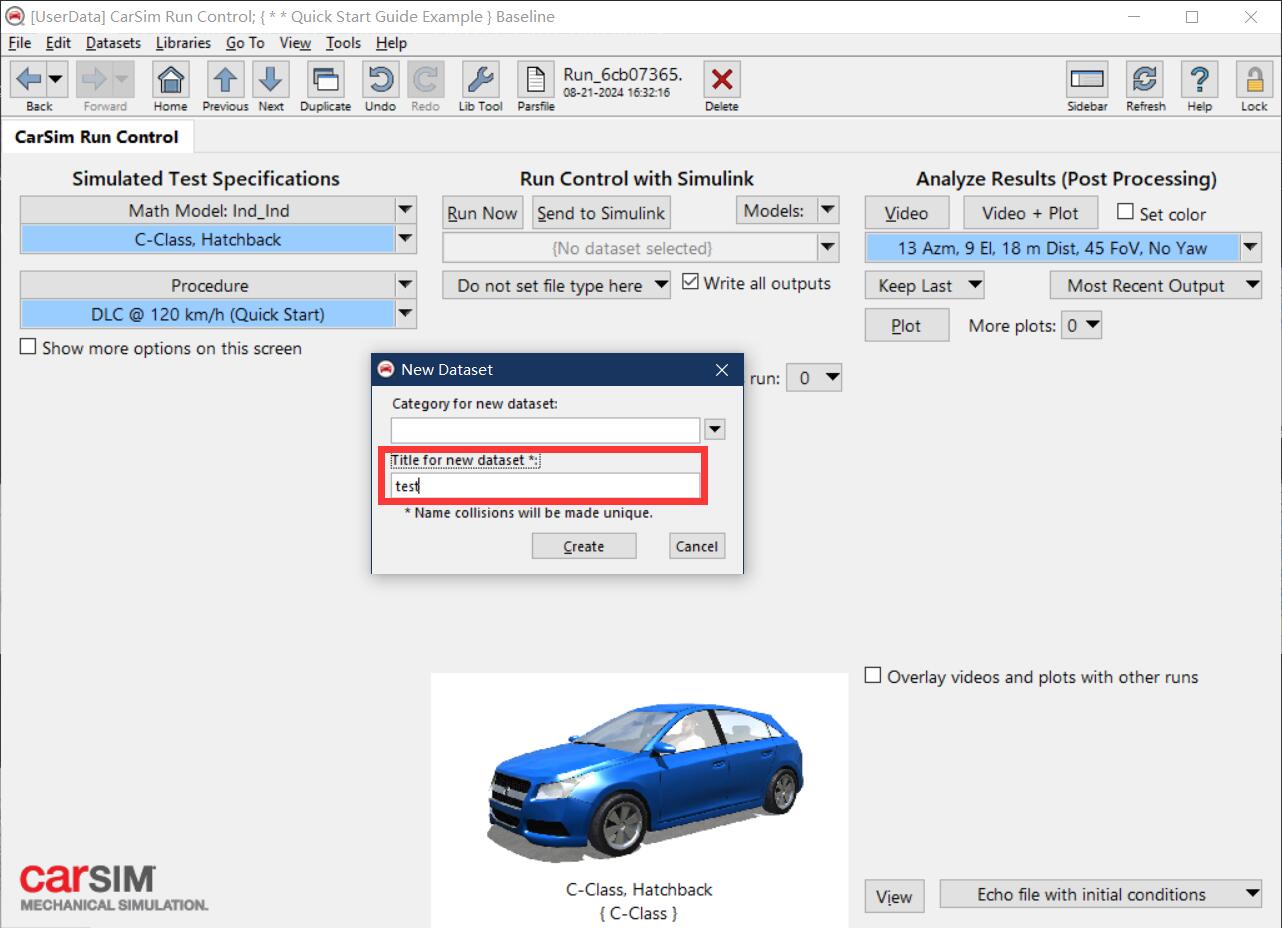Open the Lib Tool wrench icon
Image resolution: width=1282 pixels, height=928 pixels.
[x=481, y=79]
